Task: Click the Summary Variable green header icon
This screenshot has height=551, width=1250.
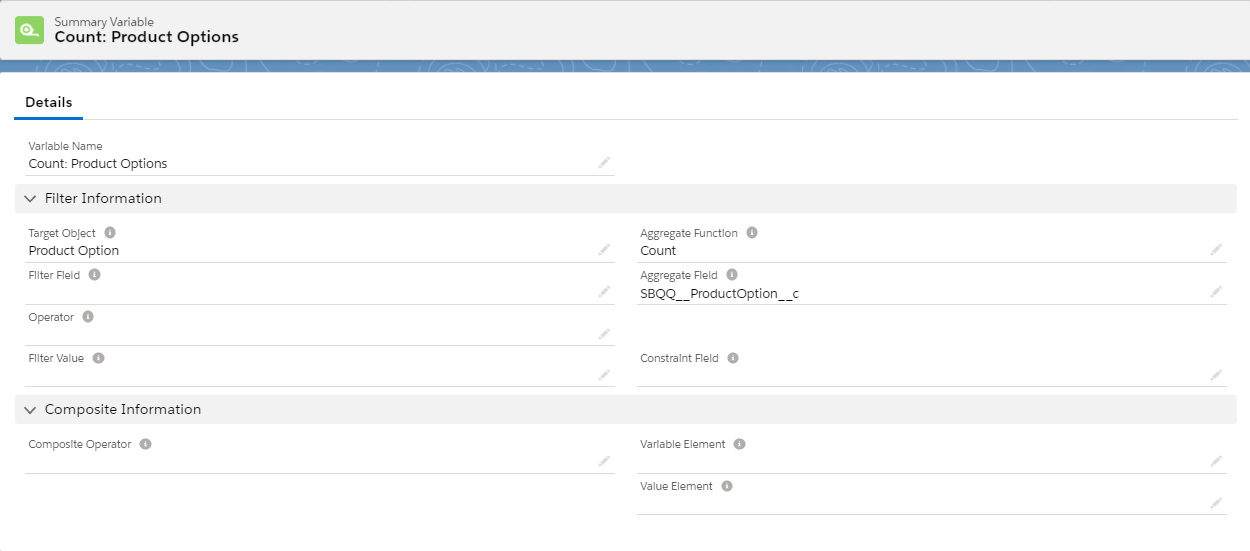Action: tap(29, 29)
